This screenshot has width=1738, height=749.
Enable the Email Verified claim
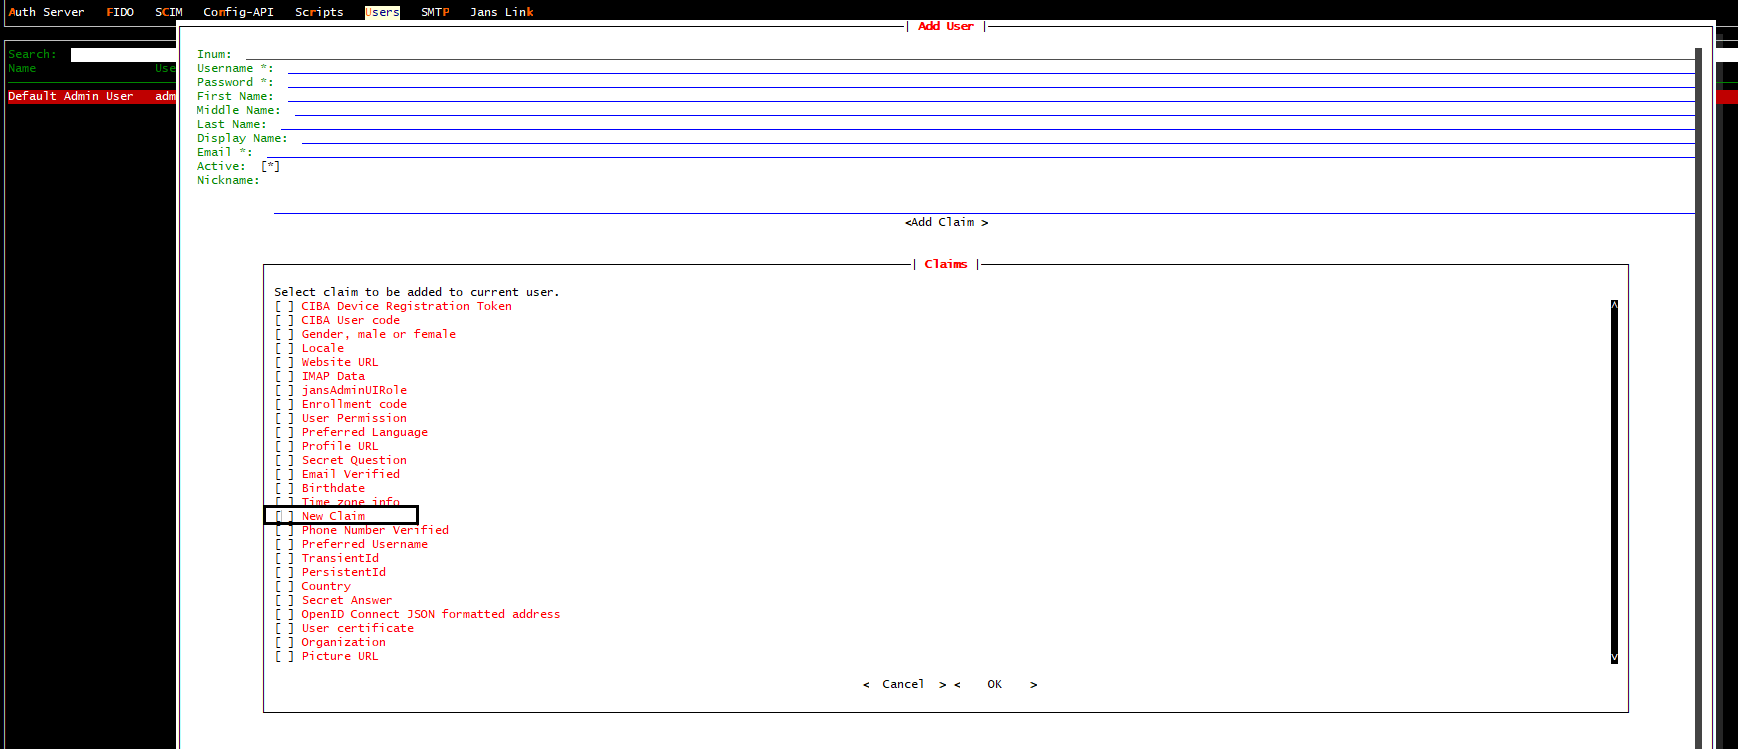click(285, 475)
